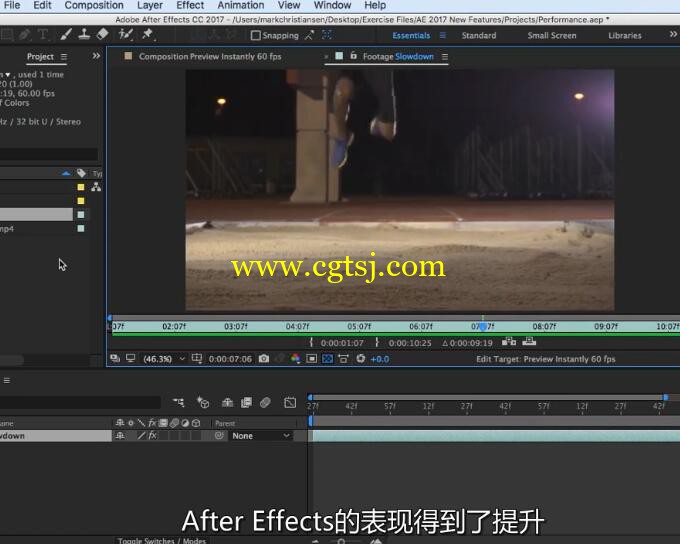The width and height of the screenshot is (680, 544).
Task: Click the Graph Editor icon
Action: (290, 403)
